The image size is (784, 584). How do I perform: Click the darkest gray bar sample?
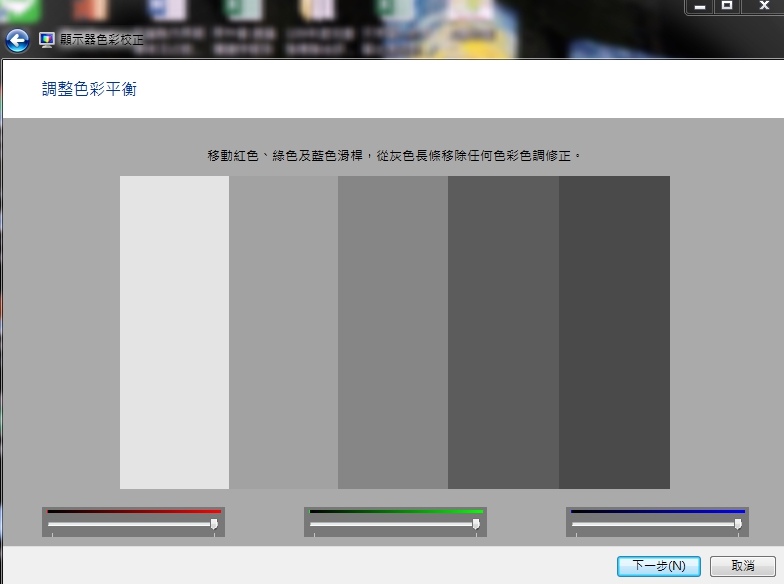click(x=614, y=332)
